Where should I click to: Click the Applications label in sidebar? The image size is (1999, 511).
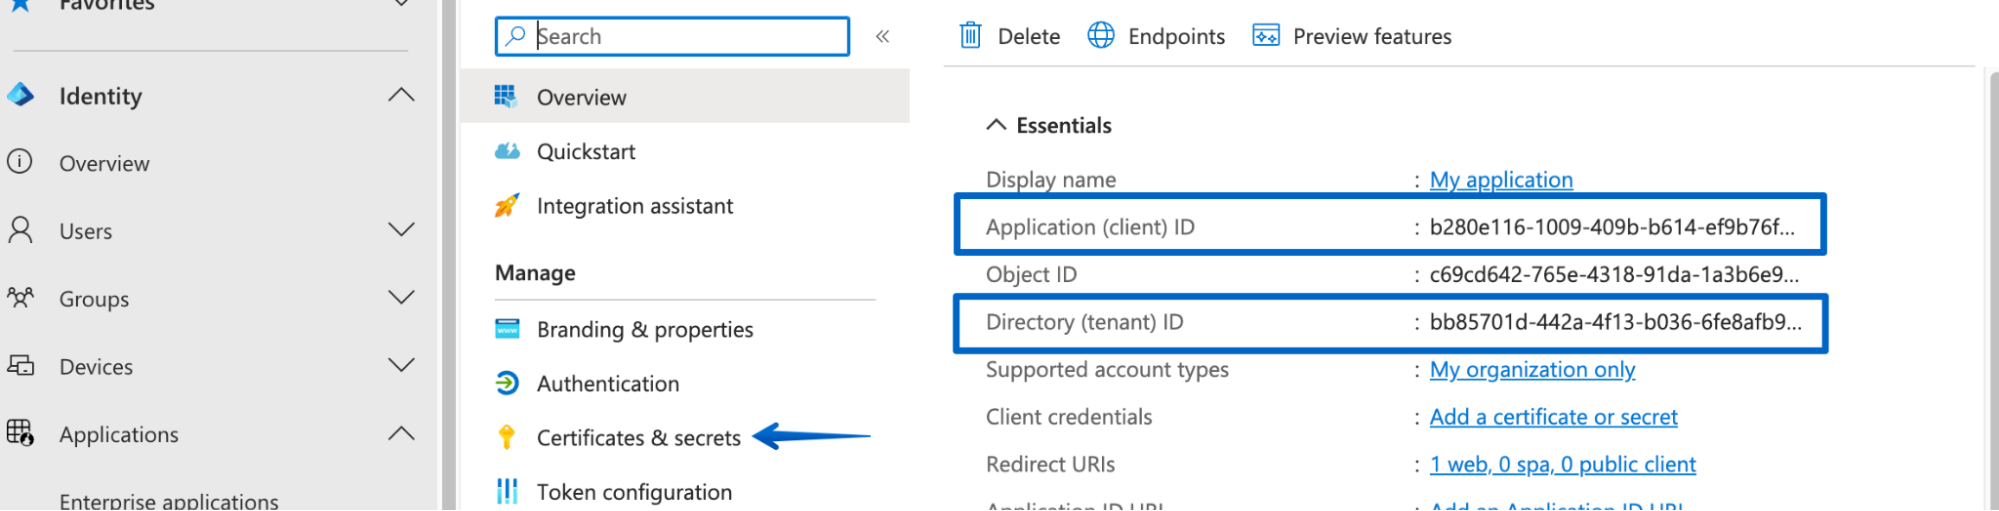(x=119, y=434)
